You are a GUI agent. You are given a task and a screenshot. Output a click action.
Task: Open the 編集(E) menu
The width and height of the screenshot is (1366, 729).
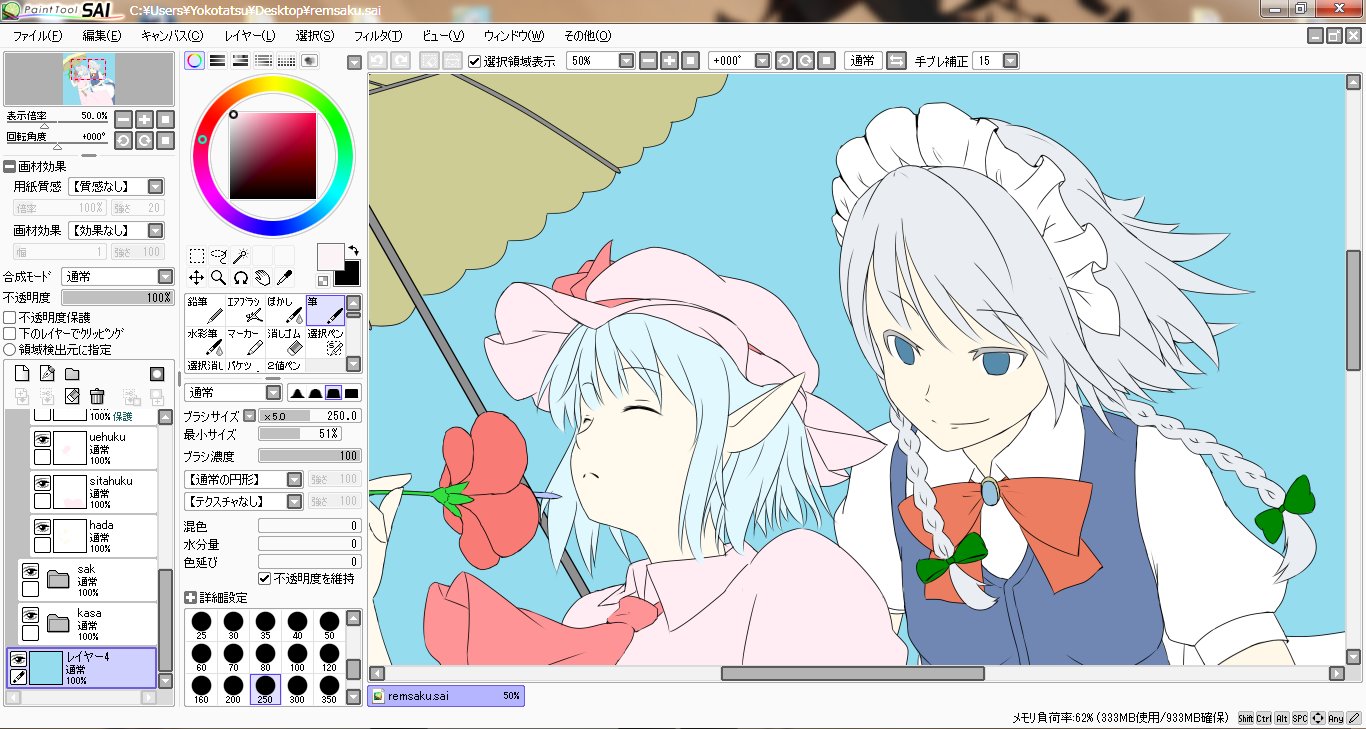[101, 36]
